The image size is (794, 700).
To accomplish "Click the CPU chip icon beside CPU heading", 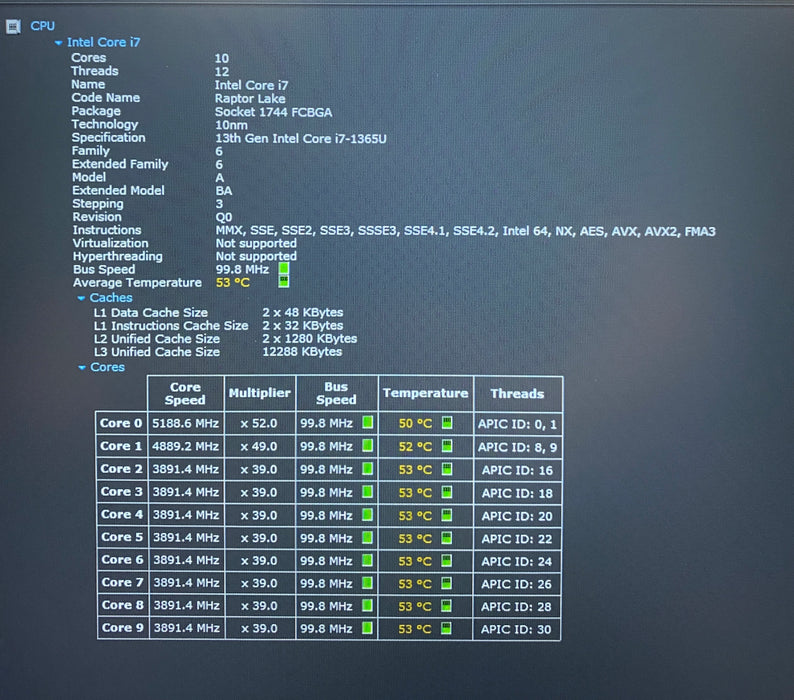I will point(13,26).
